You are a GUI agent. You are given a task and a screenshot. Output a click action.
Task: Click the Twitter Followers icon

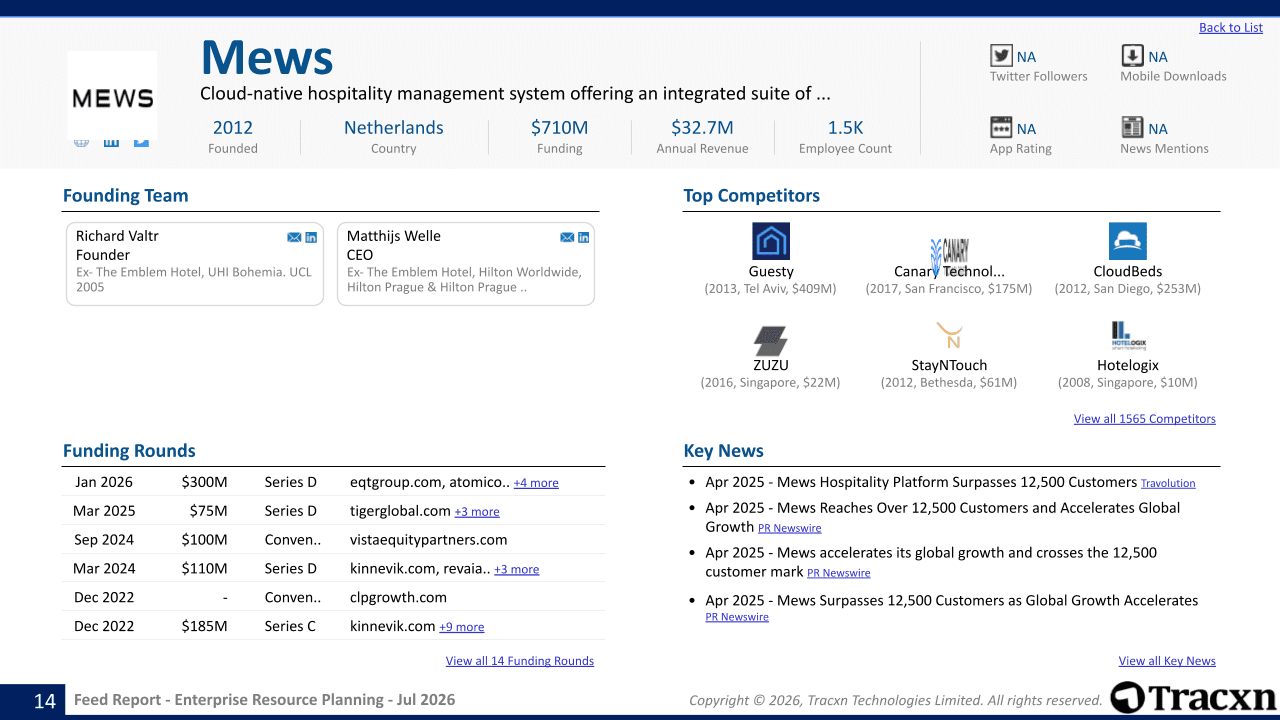click(1001, 56)
